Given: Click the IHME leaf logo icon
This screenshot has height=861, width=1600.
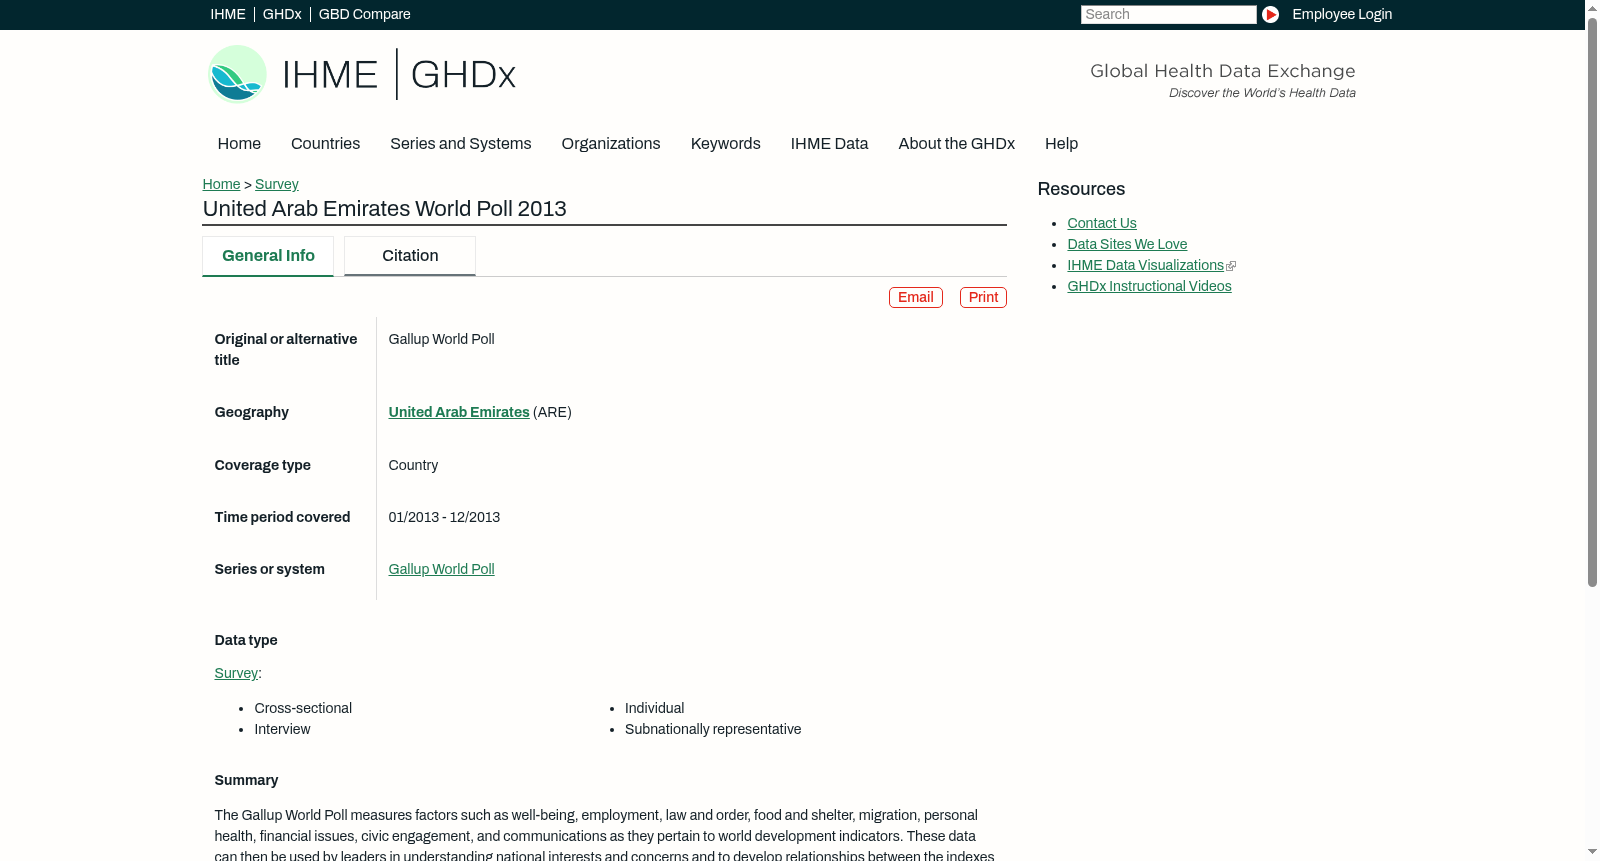Looking at the screenshot, I should (x=237, y=74).
